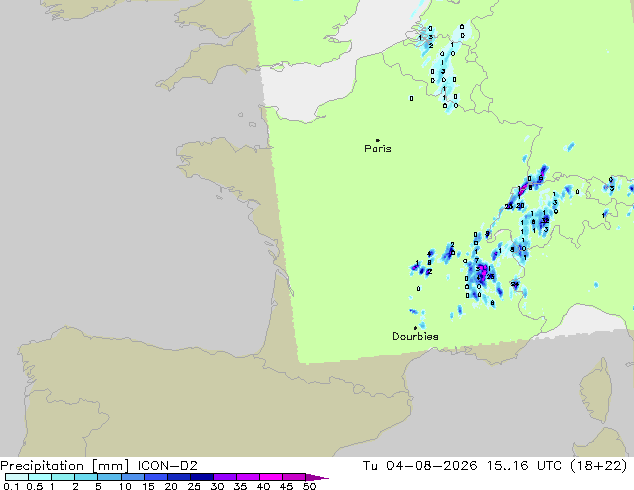Select the 45 mm magenta legend swatch
Image resolution: width=634 pixels, height=490 pixels.
294,477
